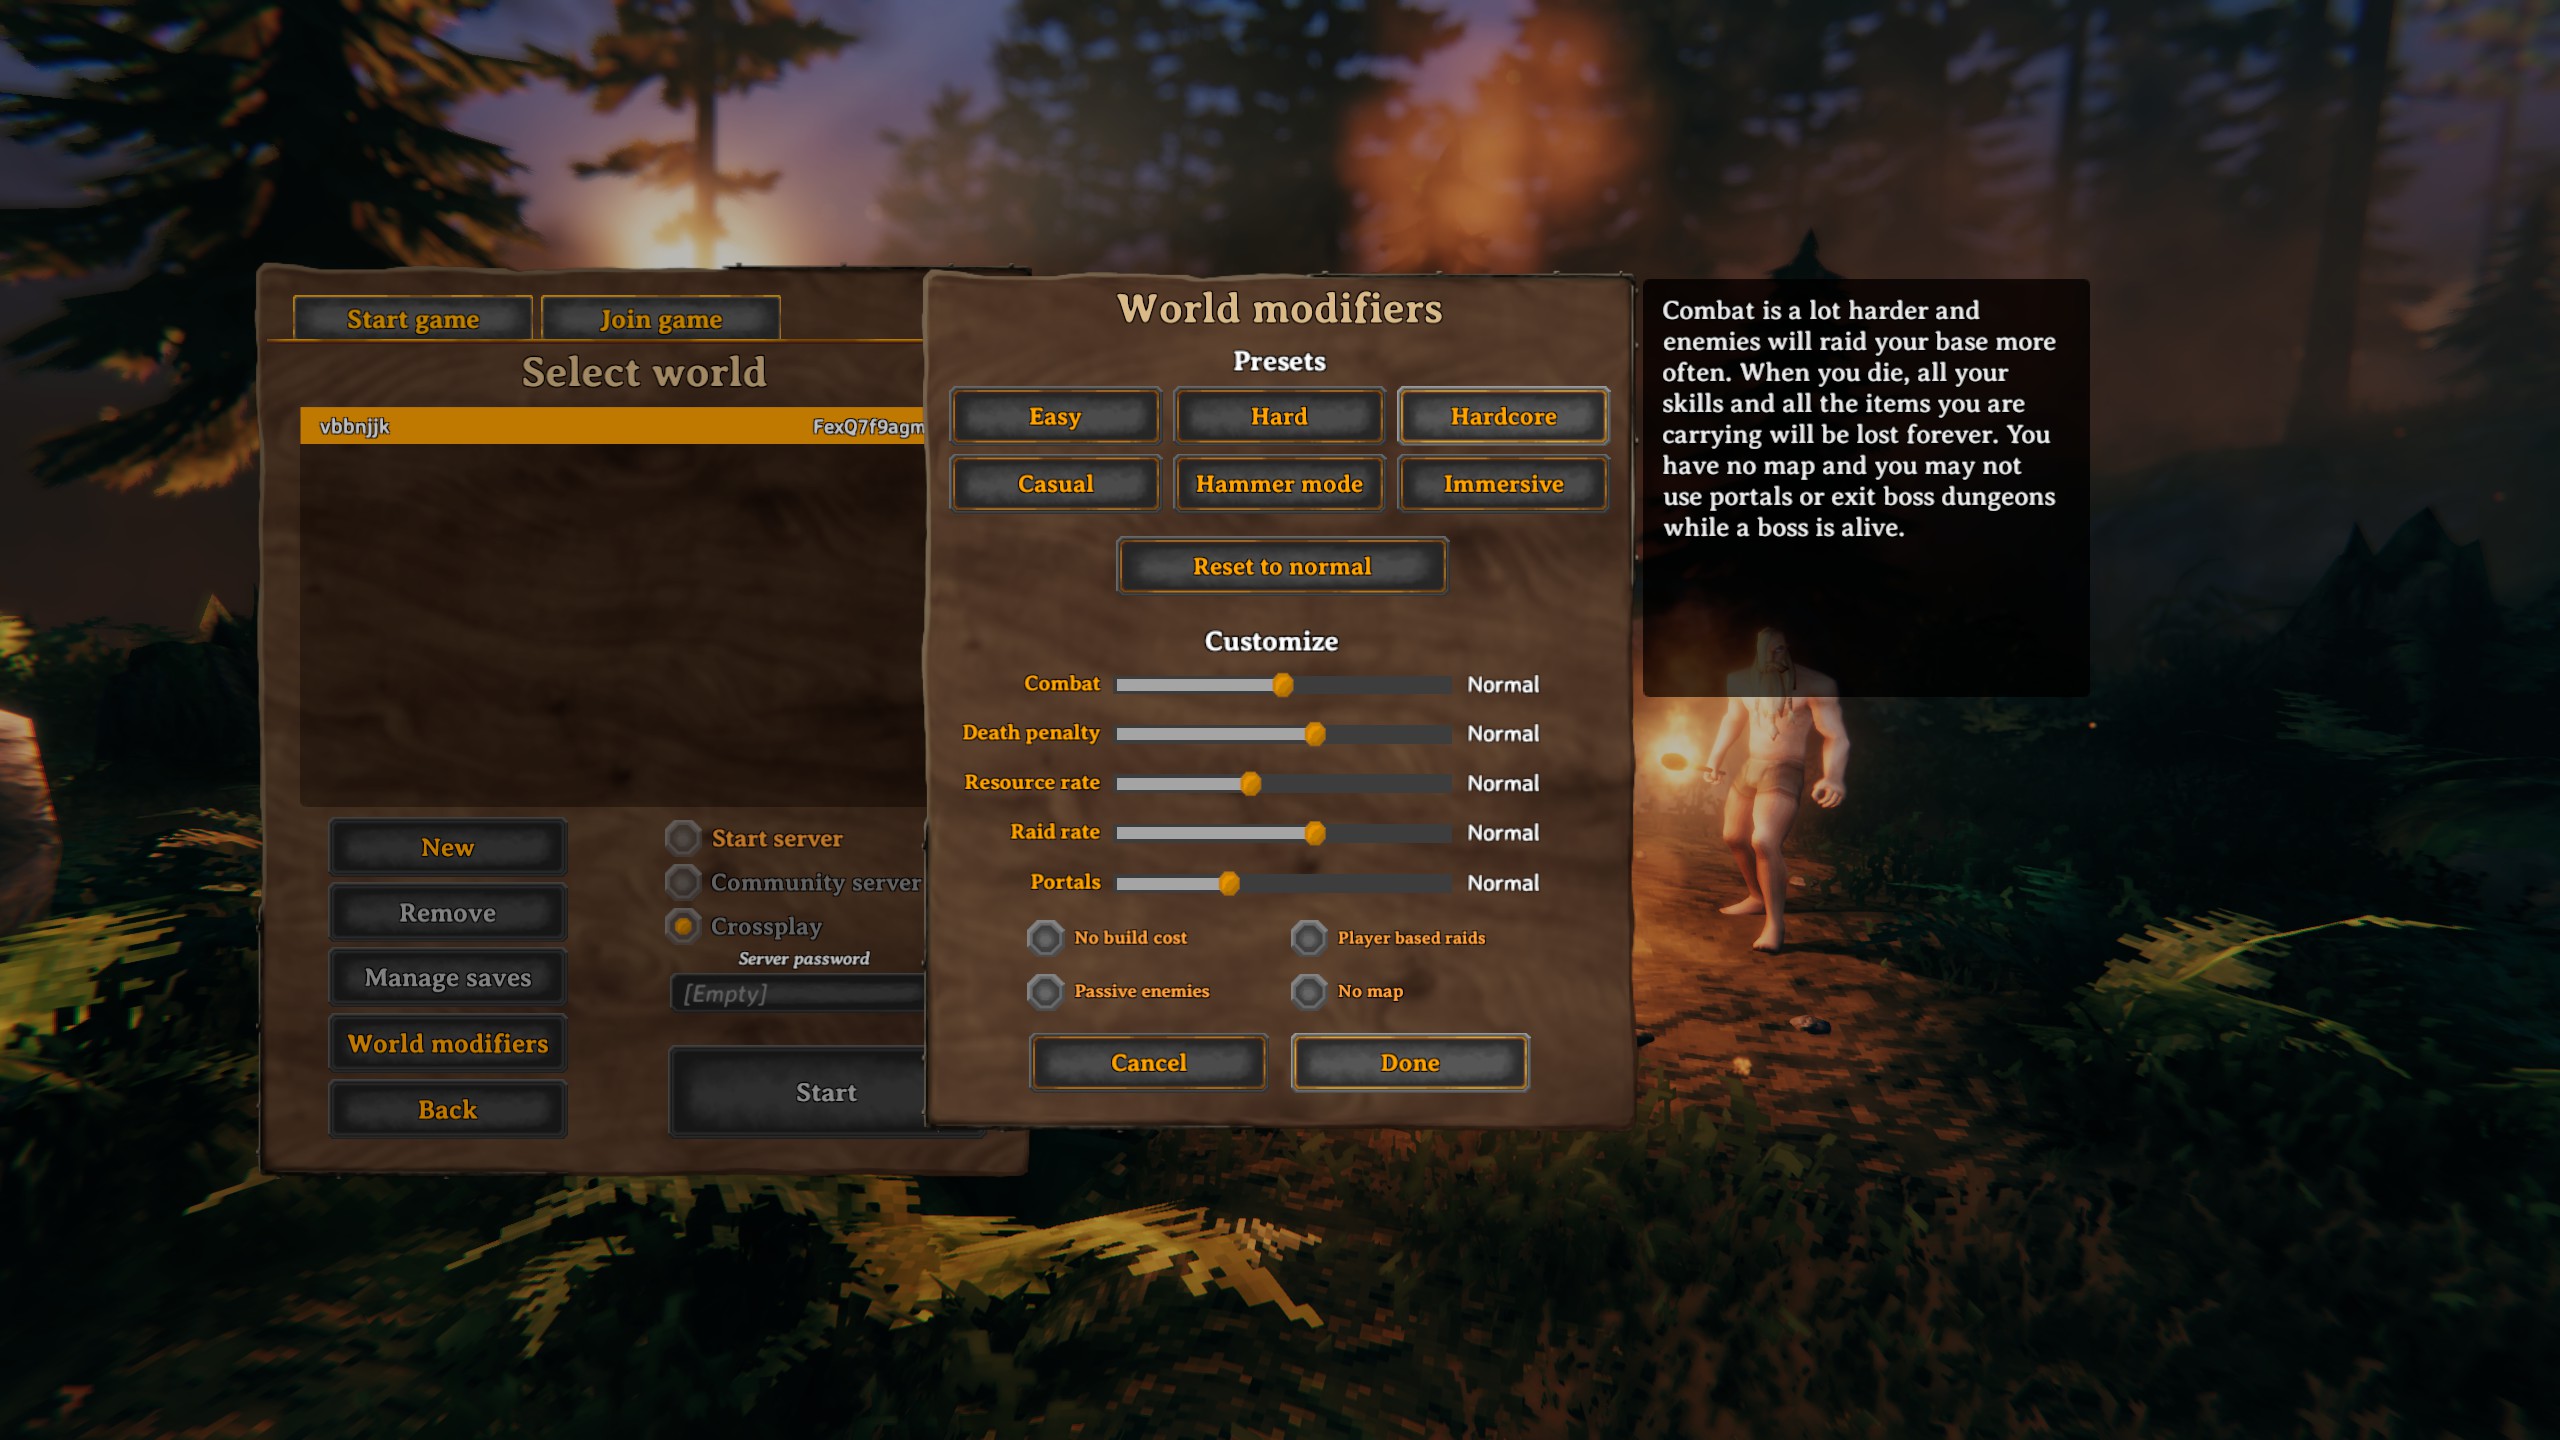Screen dimensions: 2560x1440
Task: Open Manage saves
Action: pyautogui.click(x=447, y=978)
